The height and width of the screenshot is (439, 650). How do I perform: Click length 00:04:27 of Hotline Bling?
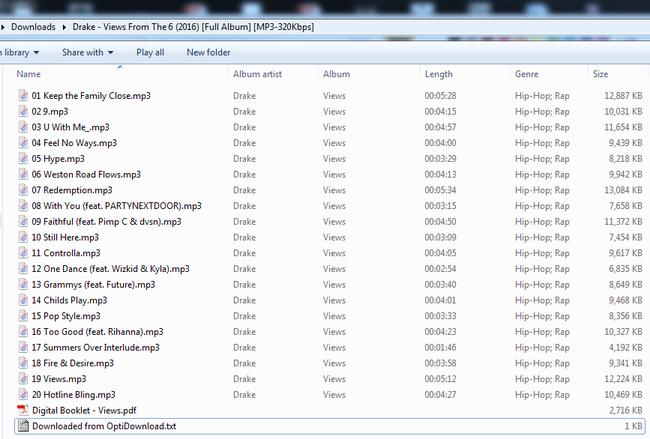(x=440, y=395)
